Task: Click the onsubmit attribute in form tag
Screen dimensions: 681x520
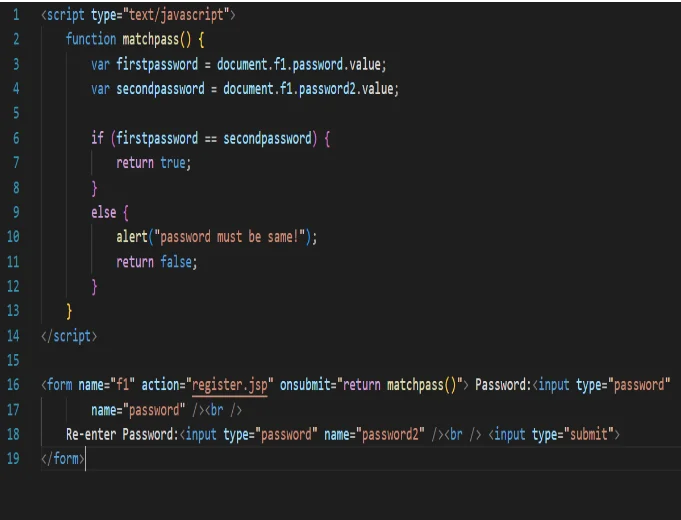Action: tap(306, 385)
